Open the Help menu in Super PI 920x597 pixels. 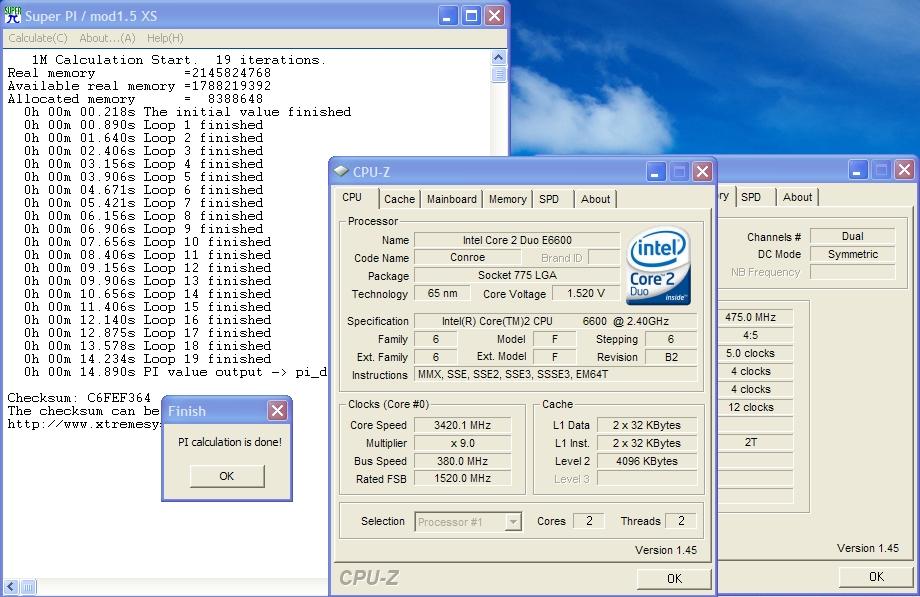coord(165,38)
